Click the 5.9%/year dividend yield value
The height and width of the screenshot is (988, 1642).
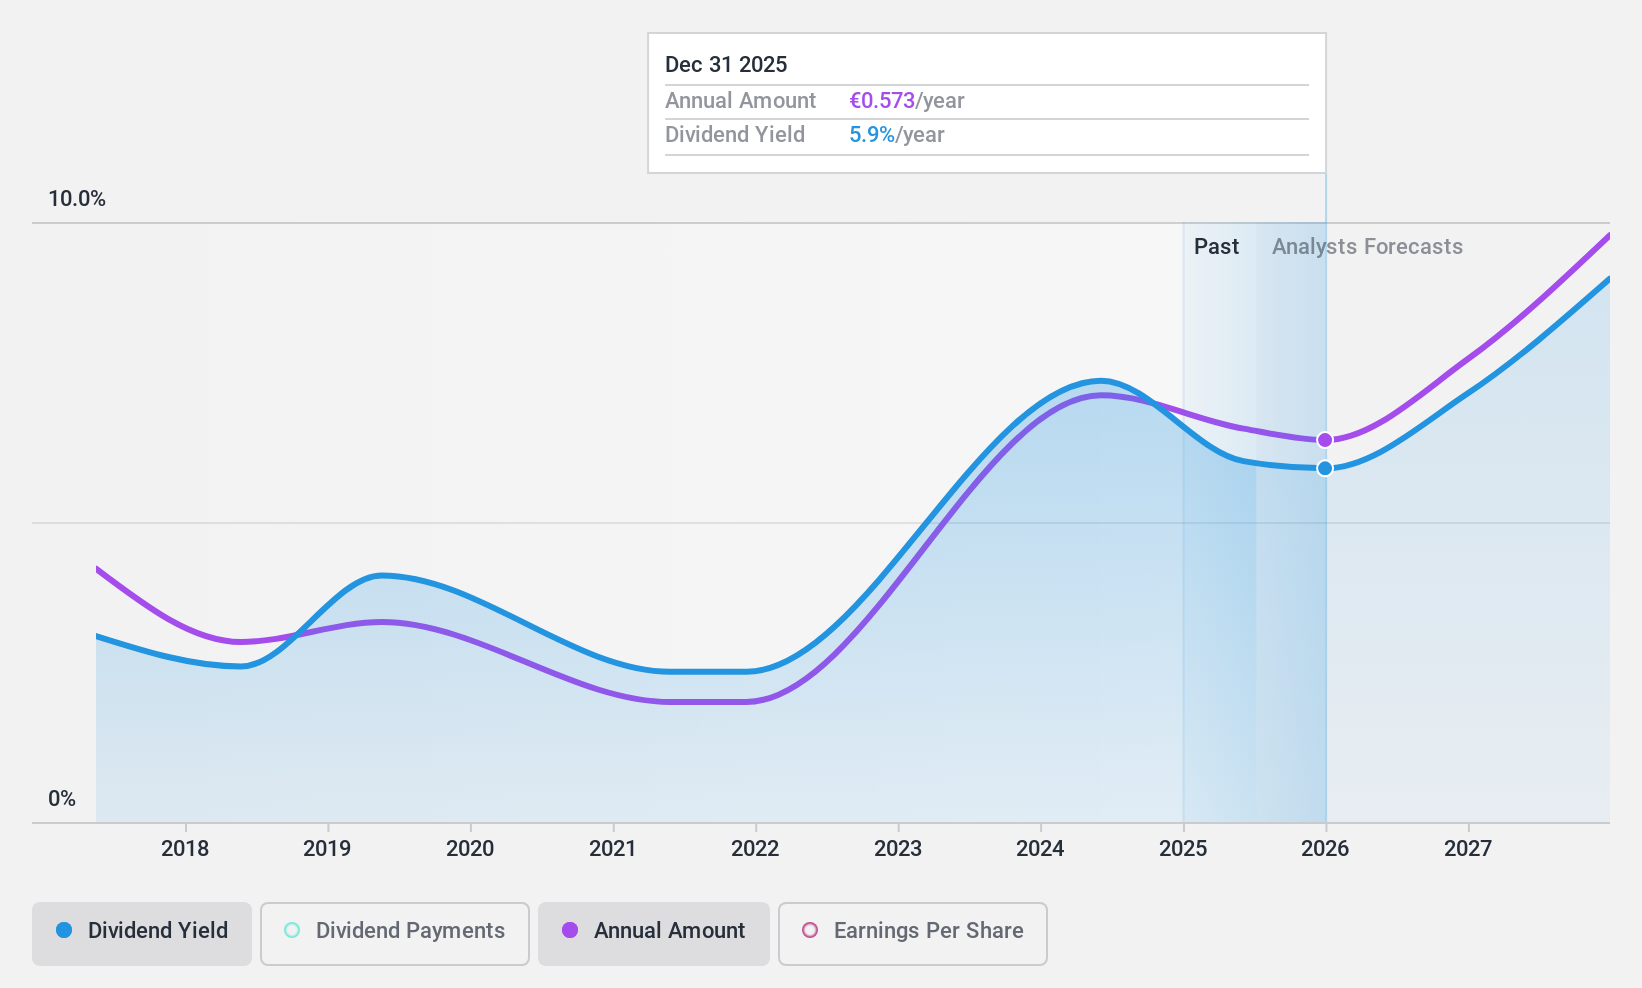[897, 135]
